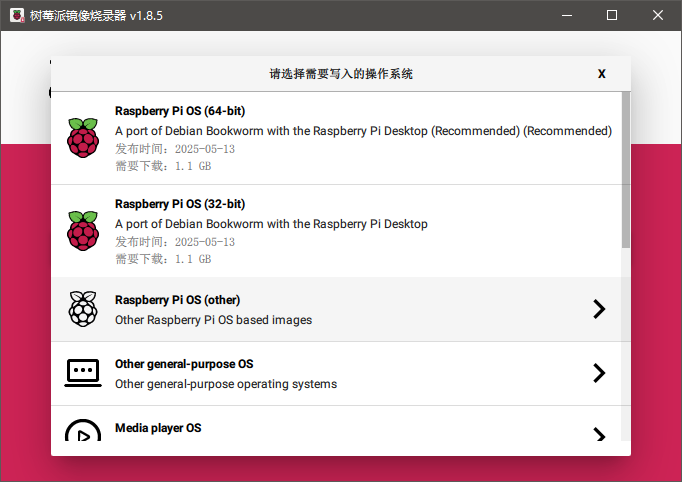The image size is (682, 482).
Task: Click the OS list scrollbar thumb
Action: click(626, 170)
